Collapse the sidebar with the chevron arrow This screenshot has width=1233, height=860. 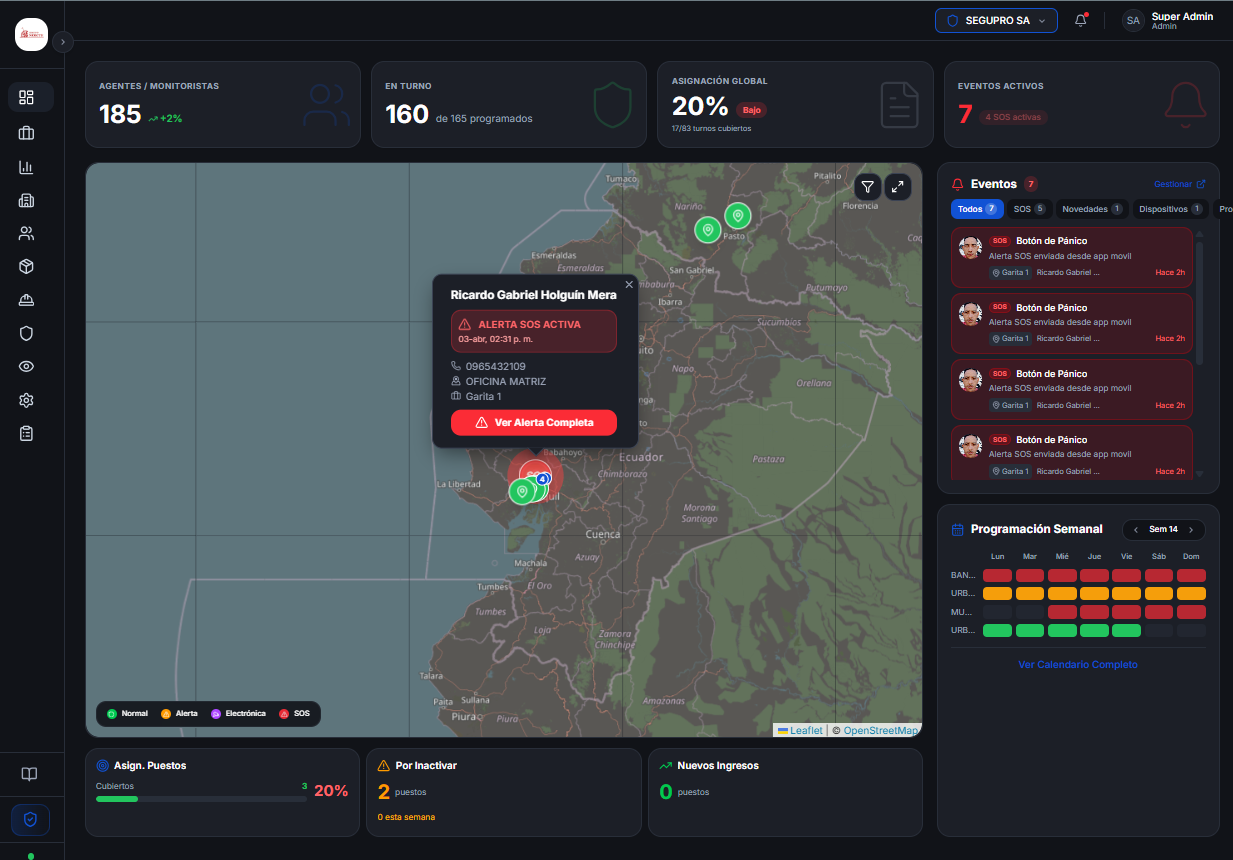click(62, 41)
